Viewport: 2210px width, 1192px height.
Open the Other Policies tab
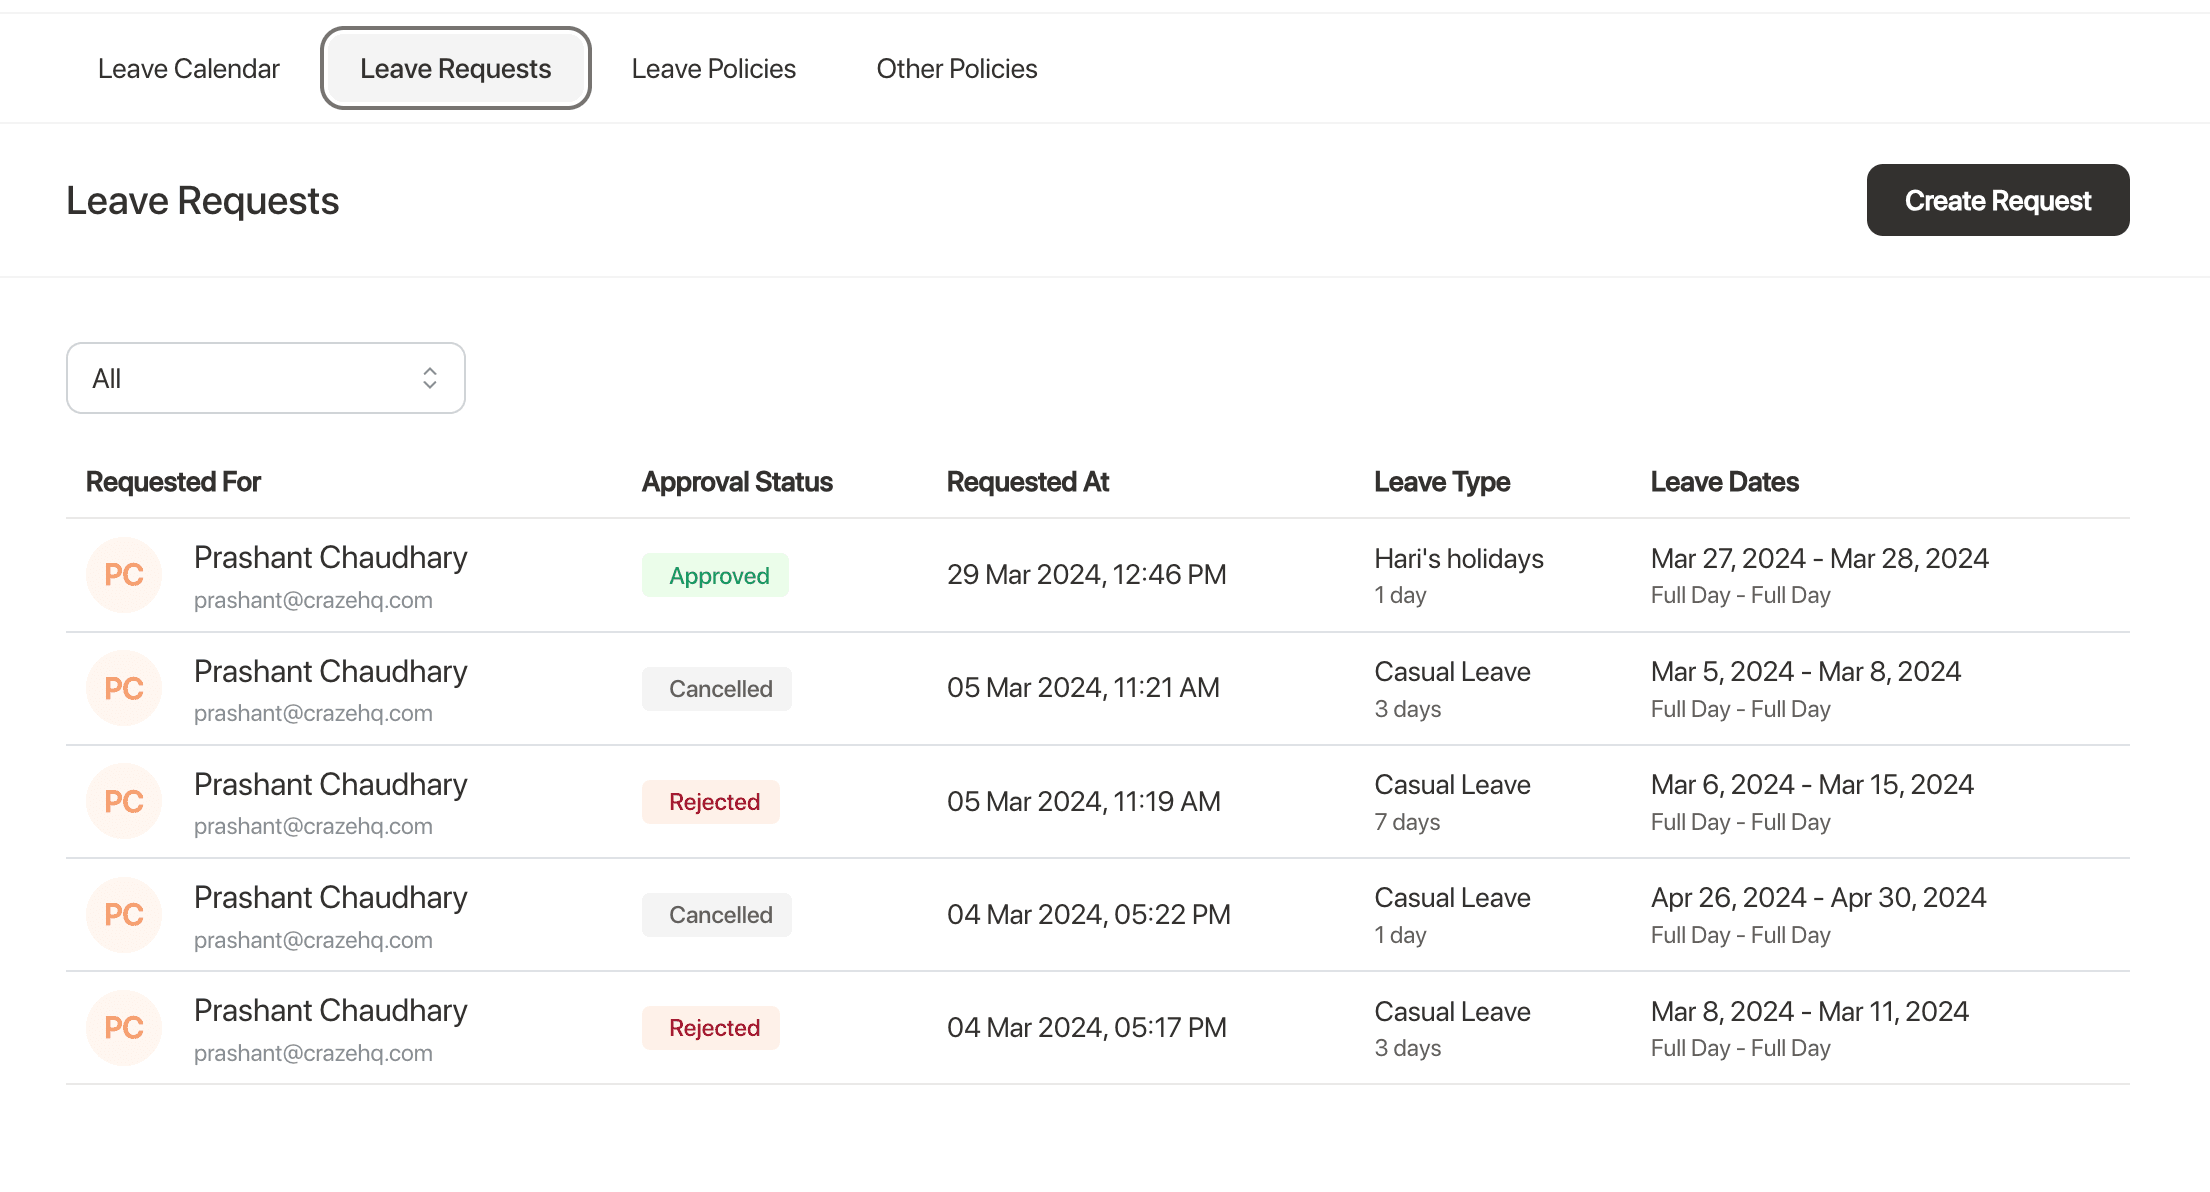tap(956, 68)
